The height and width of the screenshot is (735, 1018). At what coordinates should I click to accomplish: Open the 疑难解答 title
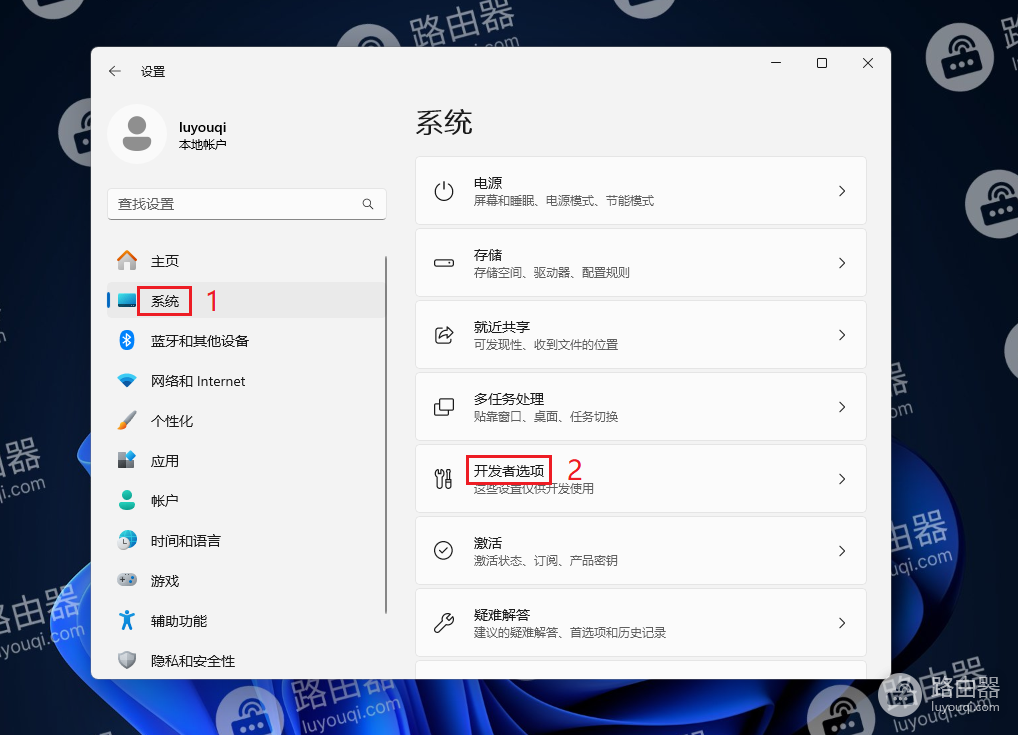(x=502, y=615)
